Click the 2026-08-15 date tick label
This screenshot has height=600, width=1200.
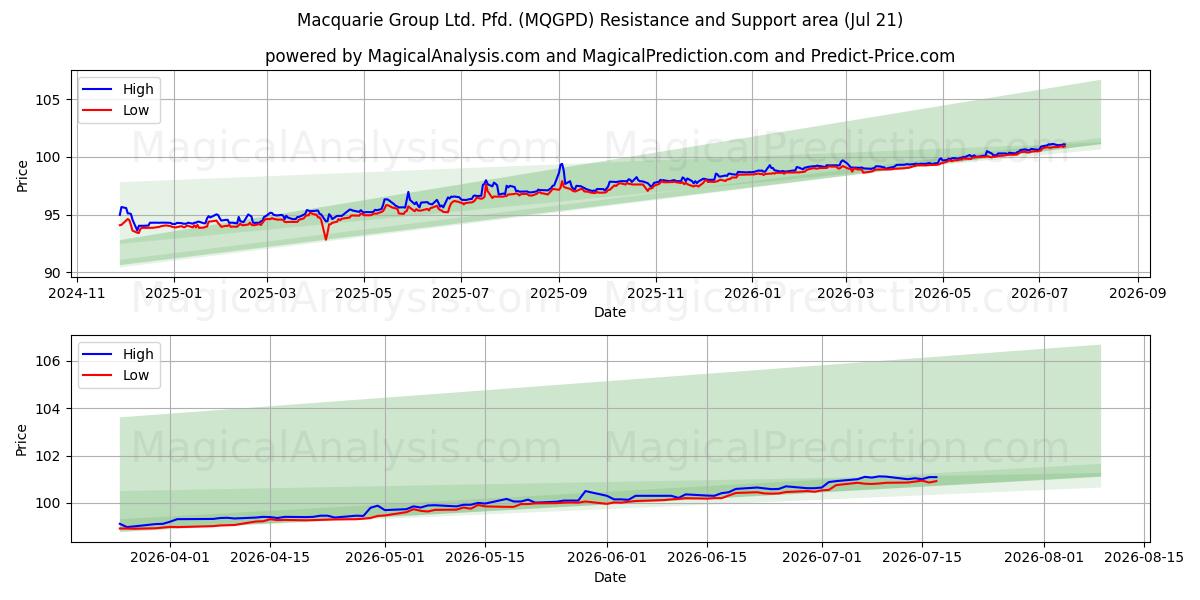tap(1144, 558)
